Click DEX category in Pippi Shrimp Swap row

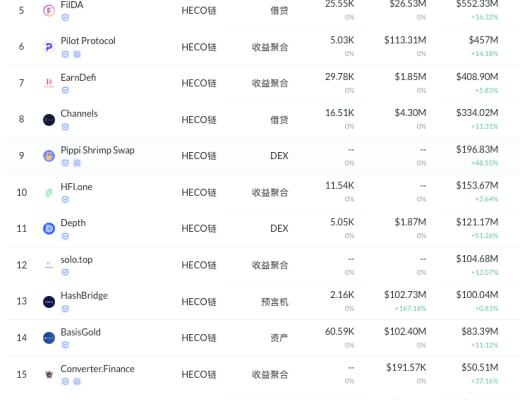click(279, 156)
